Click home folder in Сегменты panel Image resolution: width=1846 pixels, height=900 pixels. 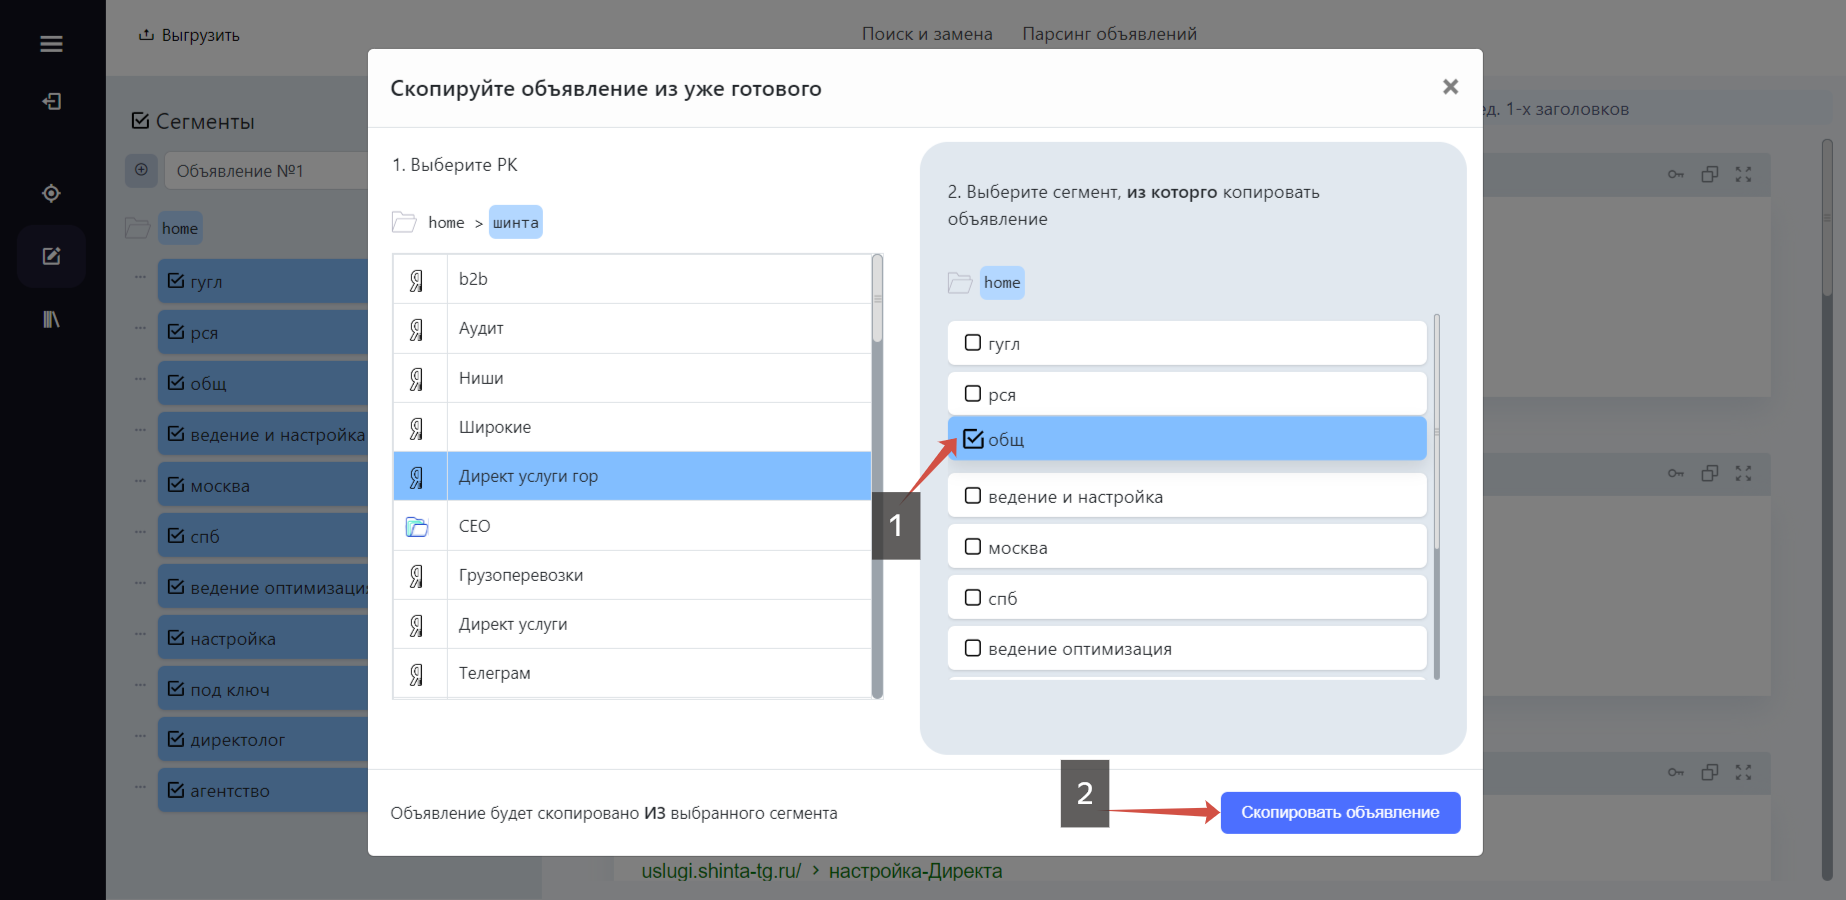tap(180, 228)
